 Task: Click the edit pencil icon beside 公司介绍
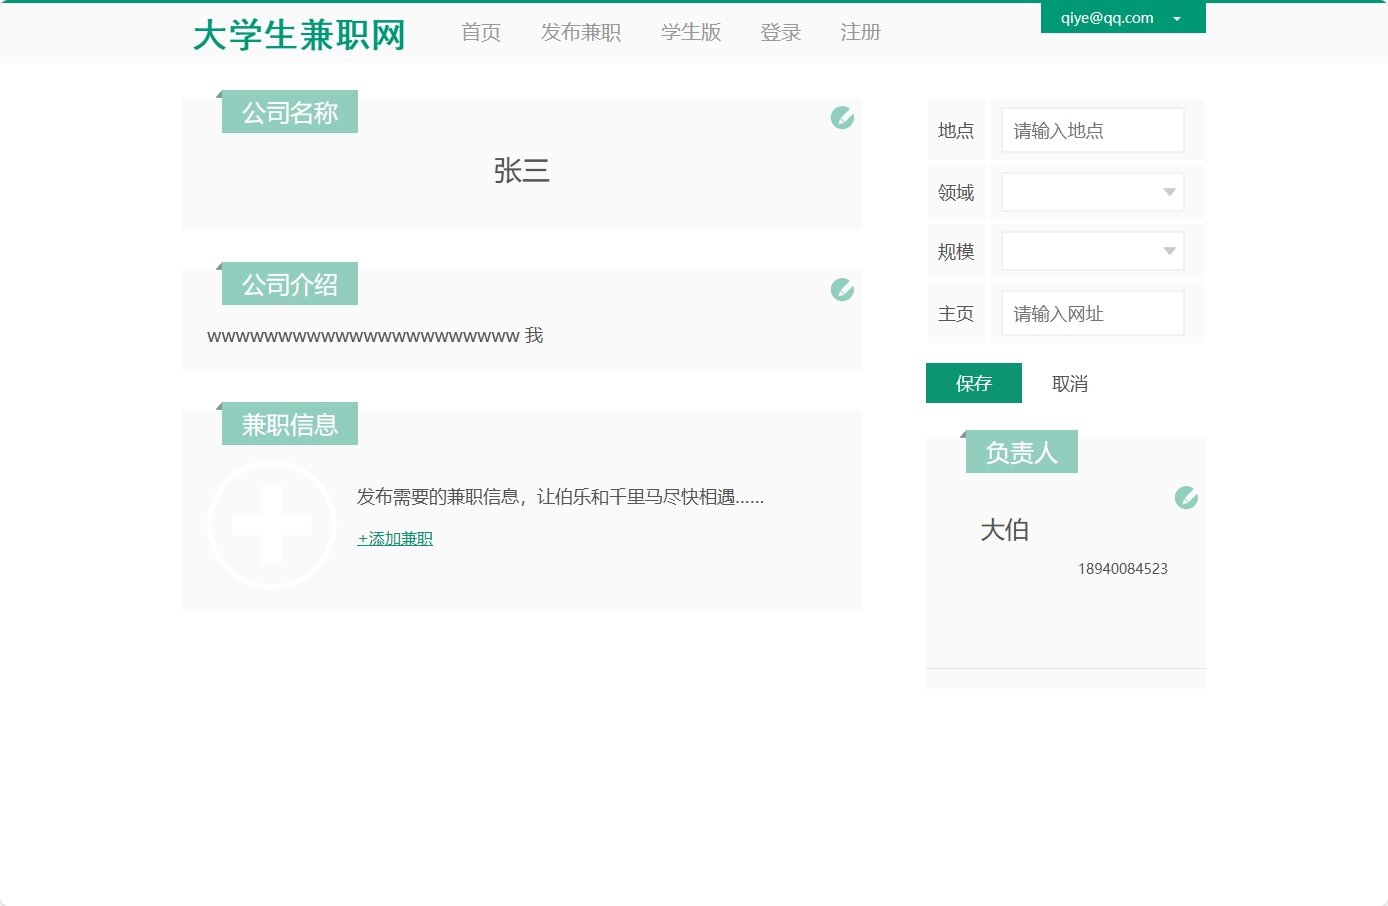pyautogui.click(x=841, y=289)
